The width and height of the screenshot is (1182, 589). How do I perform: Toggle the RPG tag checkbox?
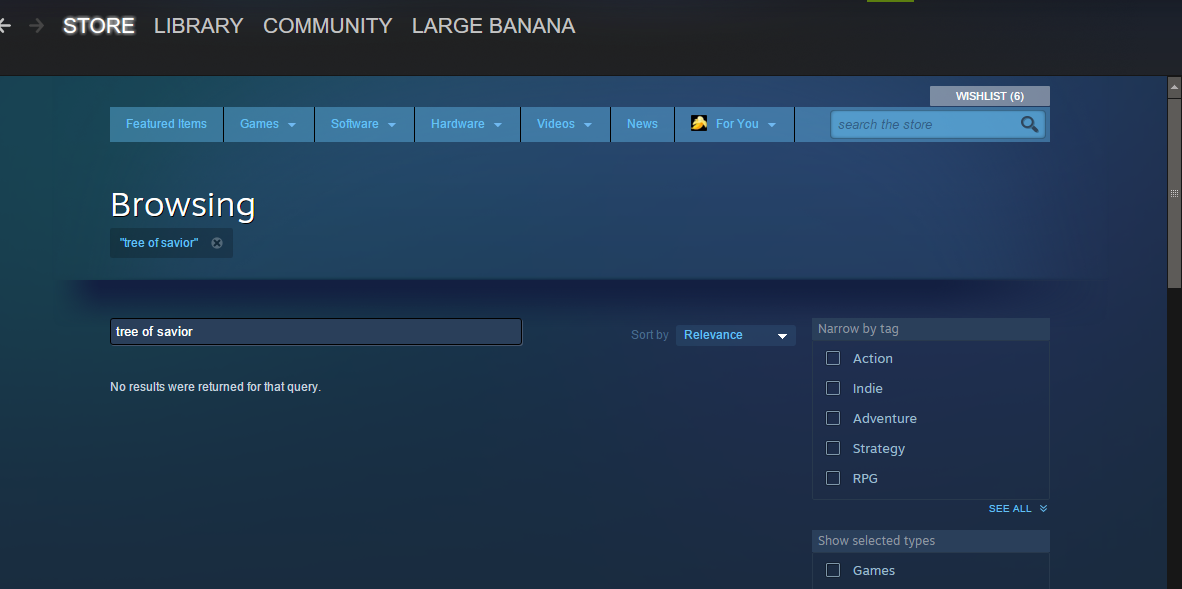point(833,478)
